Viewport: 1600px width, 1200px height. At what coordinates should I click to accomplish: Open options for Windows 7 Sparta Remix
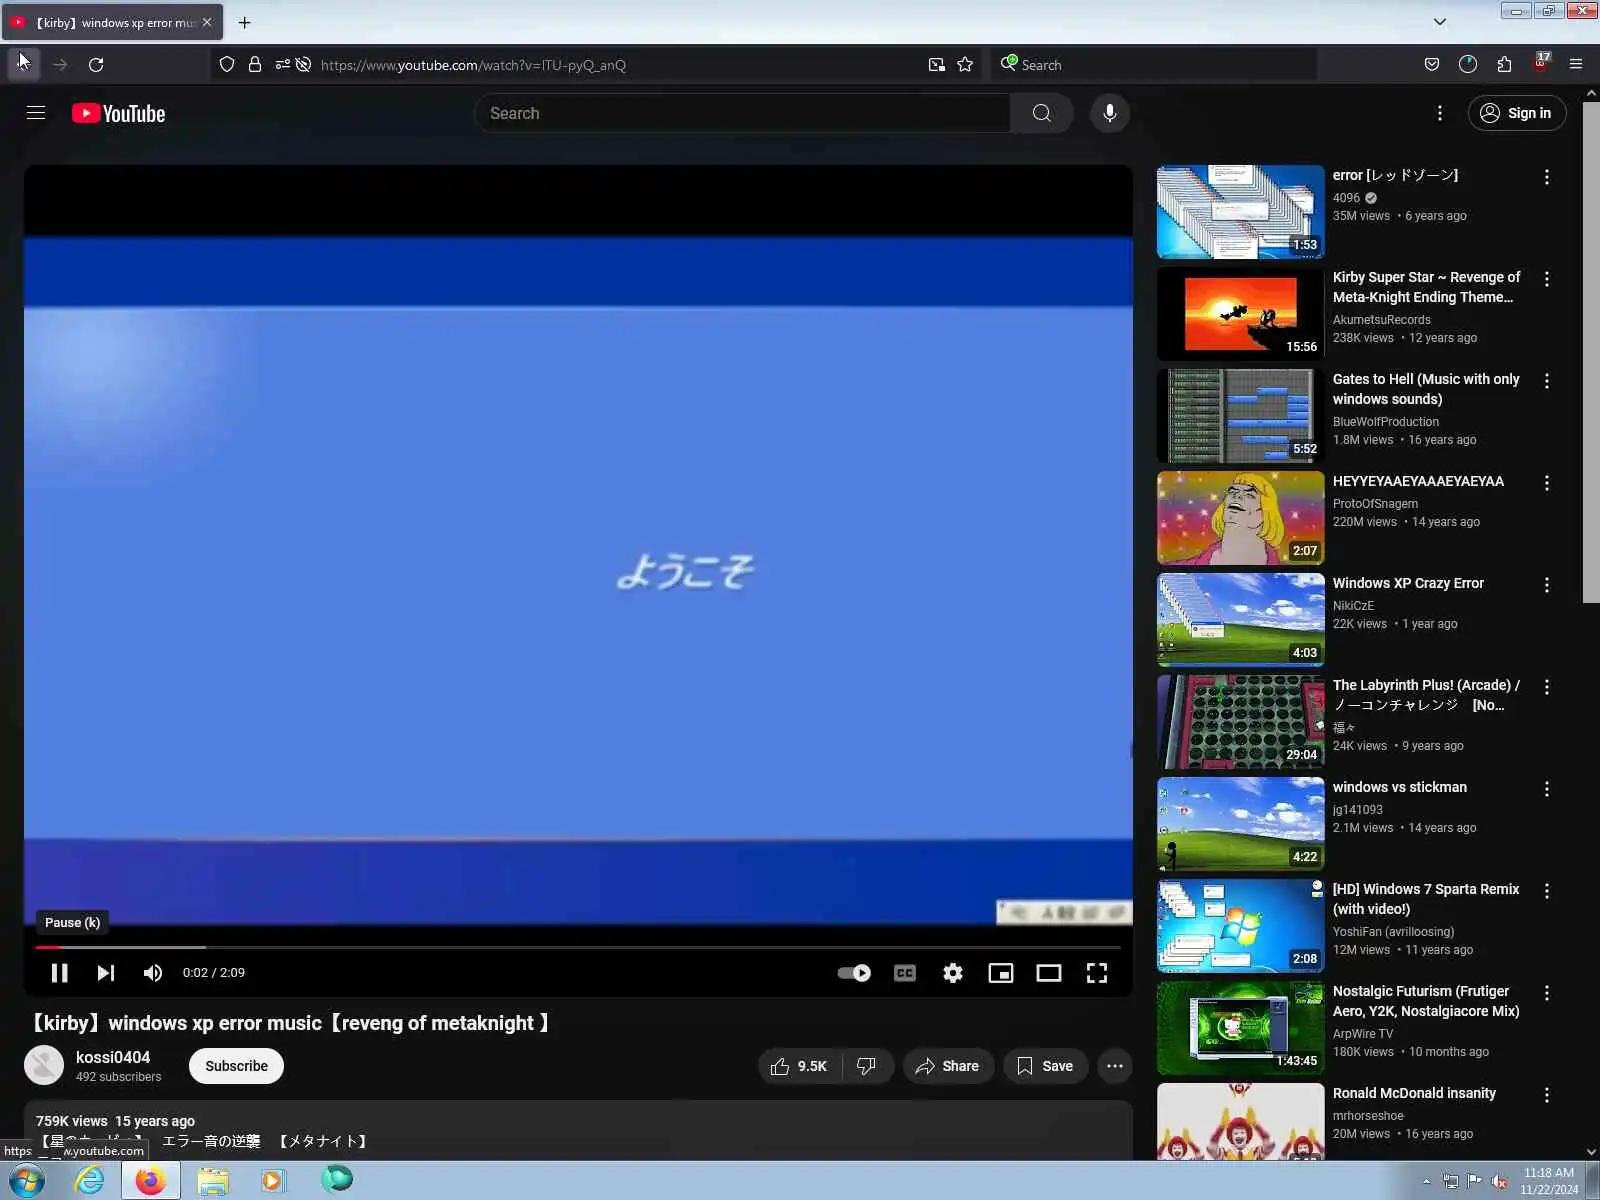1546,891
